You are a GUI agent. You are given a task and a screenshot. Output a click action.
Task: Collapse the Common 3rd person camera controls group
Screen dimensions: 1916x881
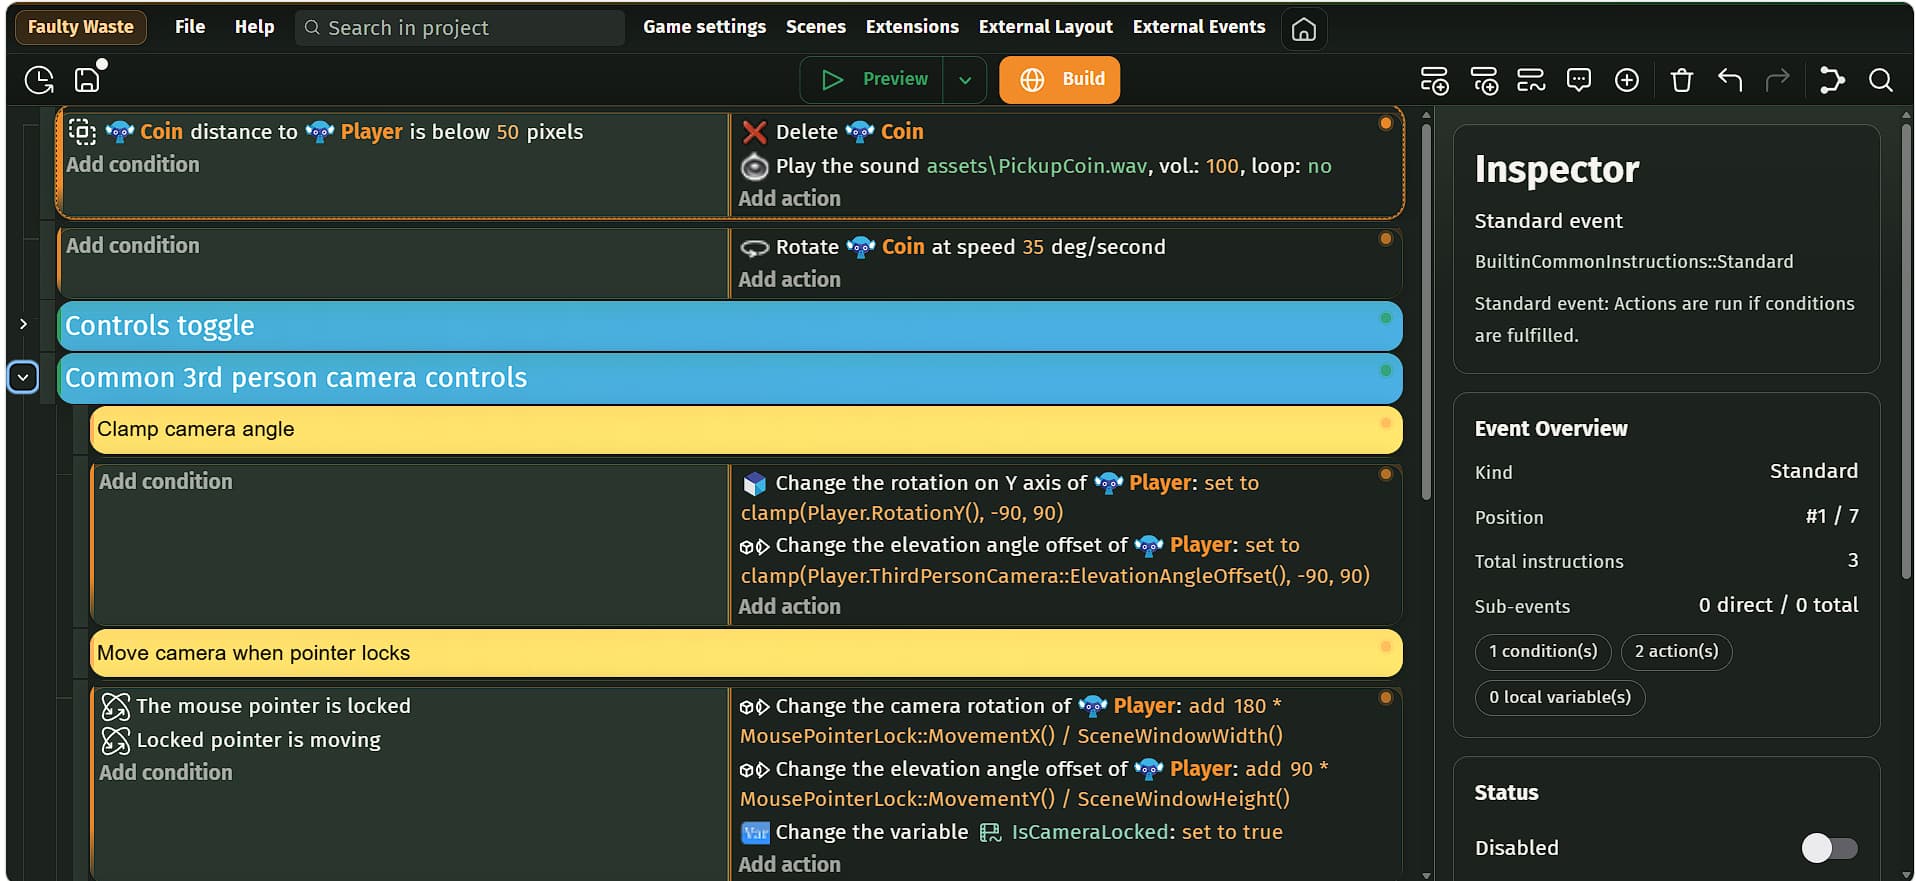point(23,377)
